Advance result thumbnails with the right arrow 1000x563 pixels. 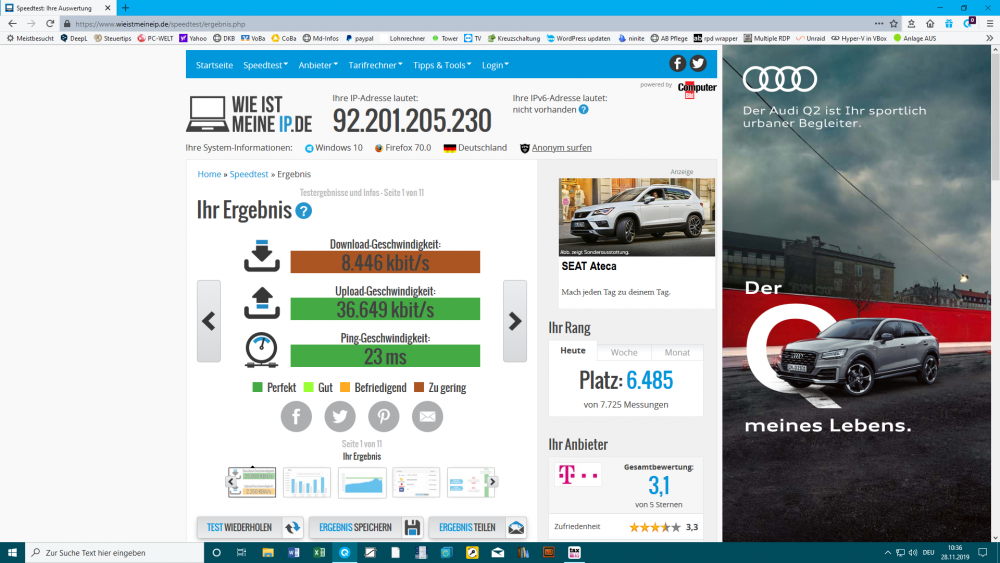pyautogui.click(x=492, y=482)
